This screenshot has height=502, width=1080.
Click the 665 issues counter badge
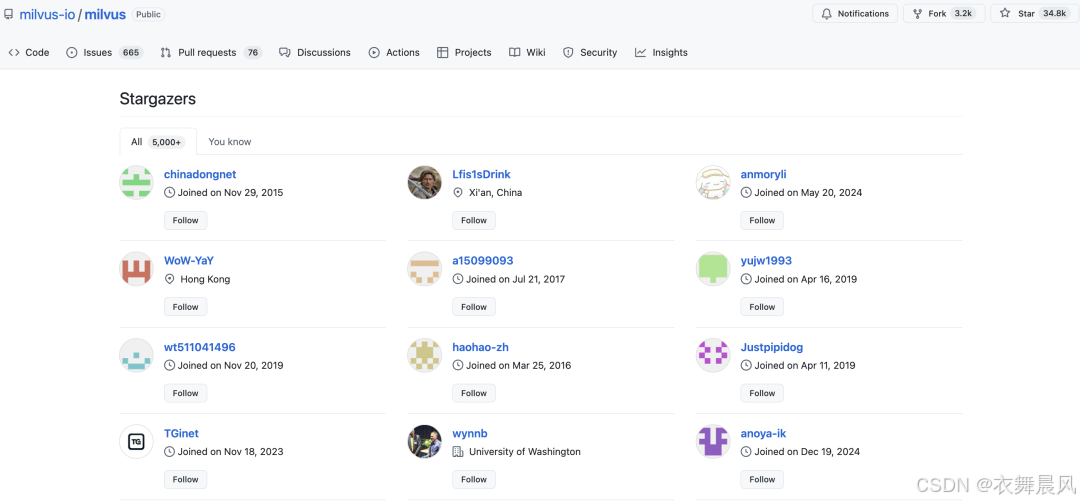coord(130,52)
